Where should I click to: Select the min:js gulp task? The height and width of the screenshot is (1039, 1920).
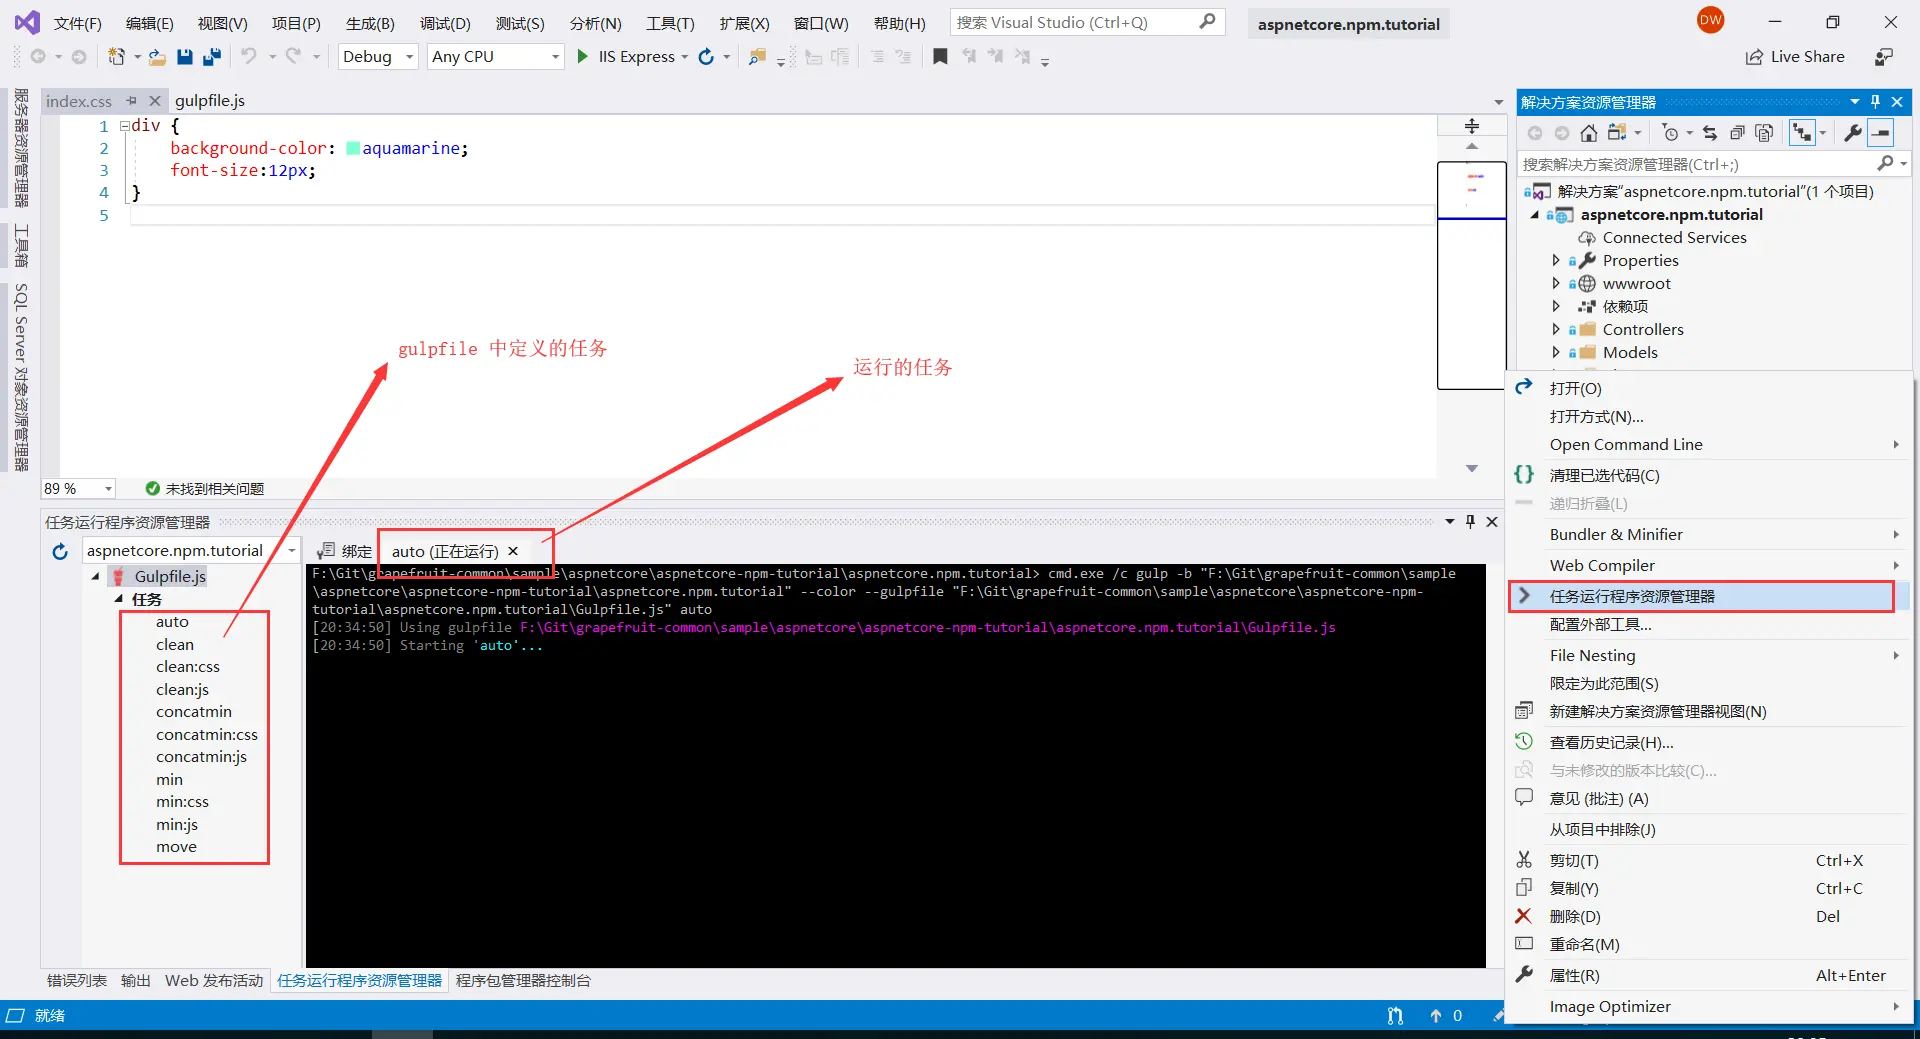pos(177,825)
